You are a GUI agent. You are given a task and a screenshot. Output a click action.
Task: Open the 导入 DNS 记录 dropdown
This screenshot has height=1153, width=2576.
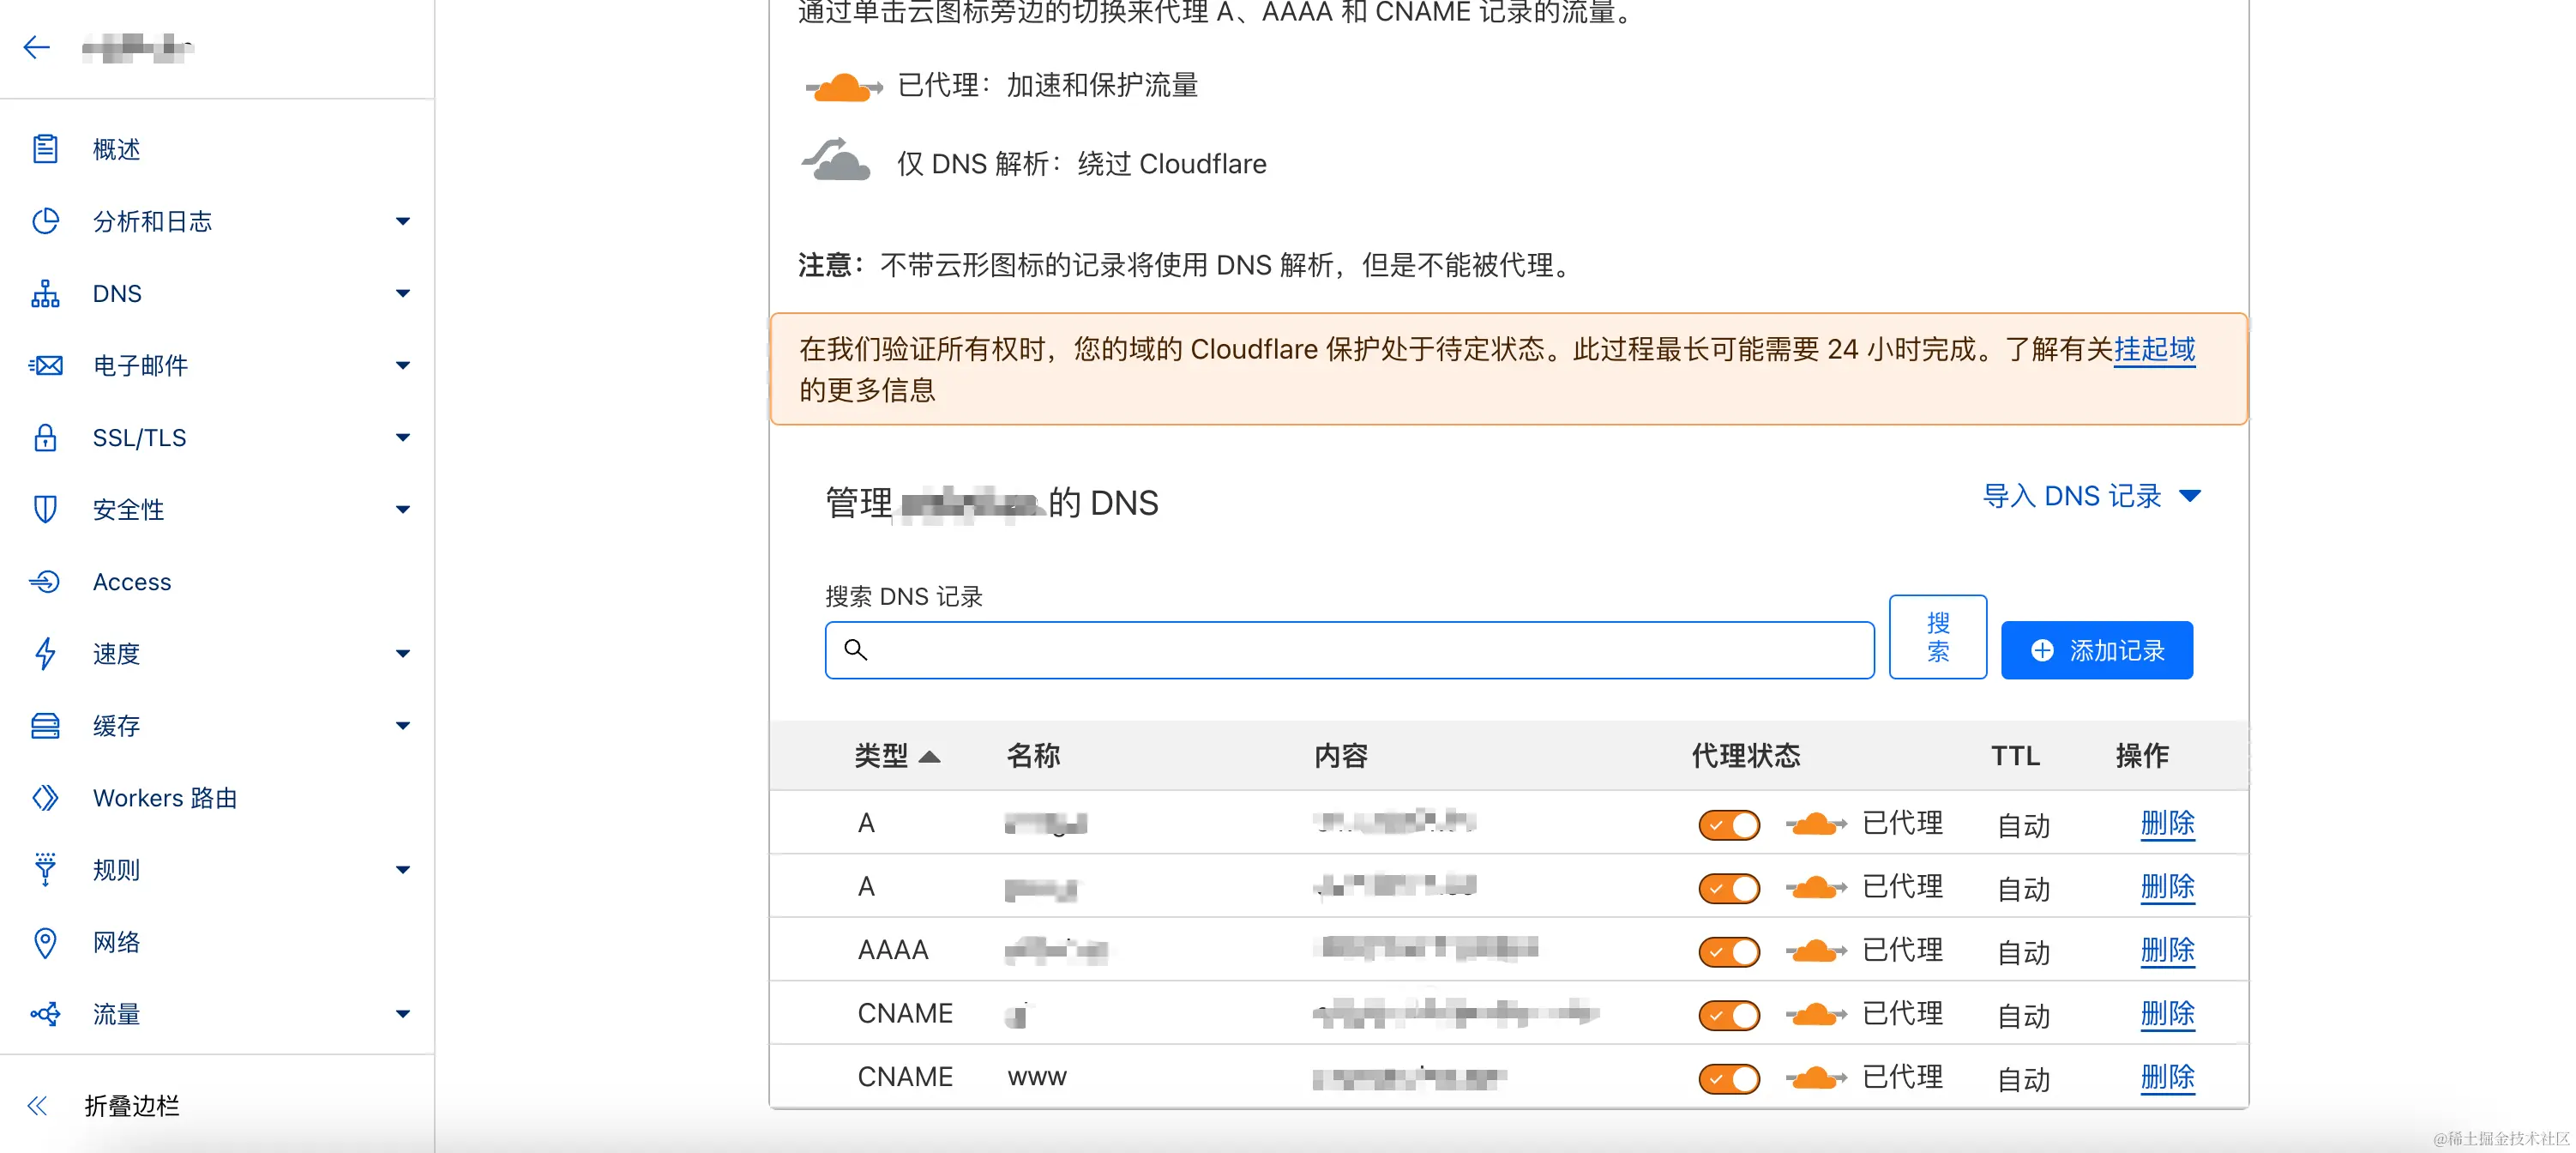2091,496
